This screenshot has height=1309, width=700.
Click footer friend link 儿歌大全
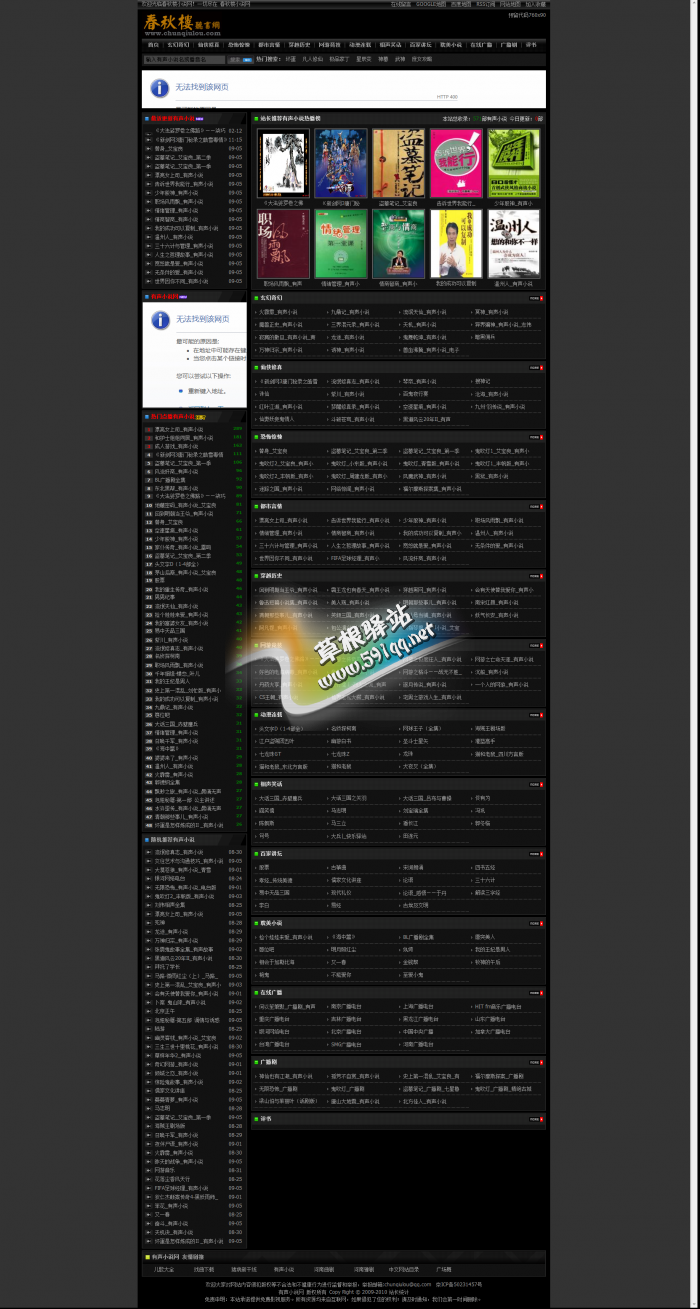164,1269
